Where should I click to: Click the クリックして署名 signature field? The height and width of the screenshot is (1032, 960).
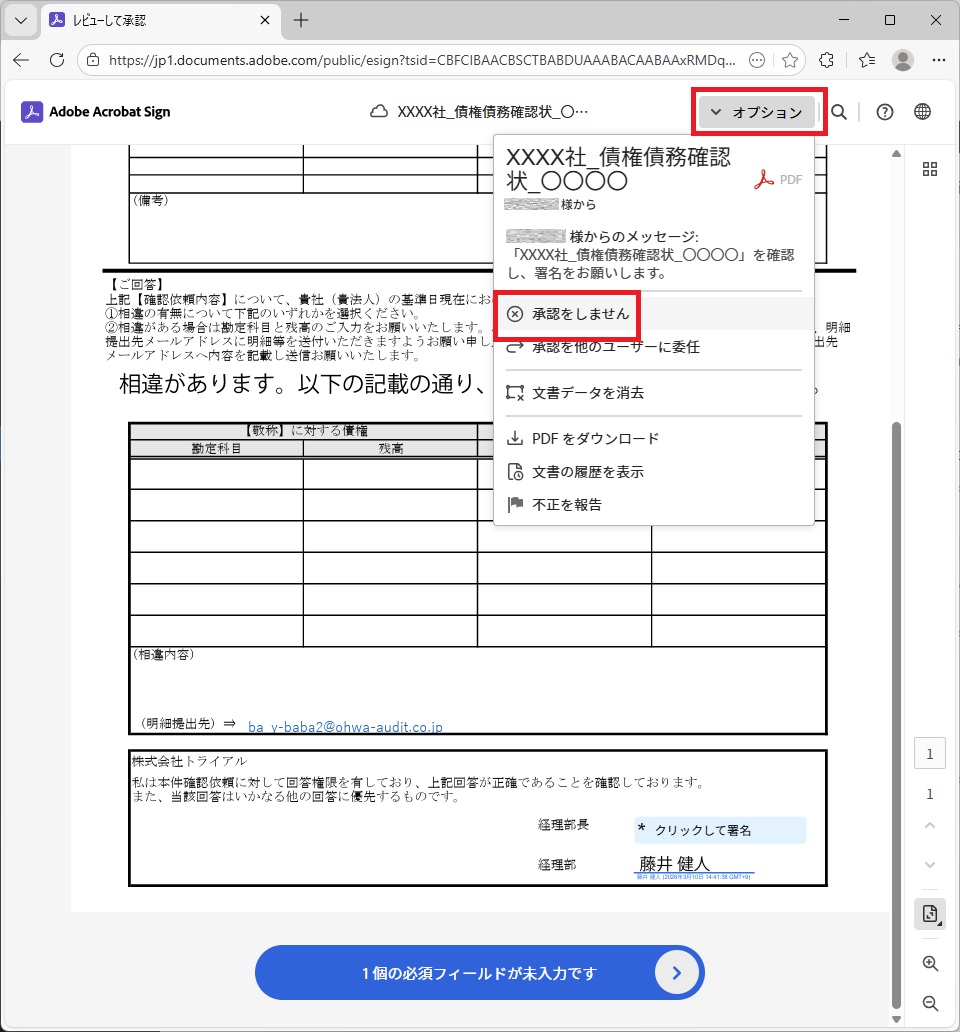coord(719,830)
